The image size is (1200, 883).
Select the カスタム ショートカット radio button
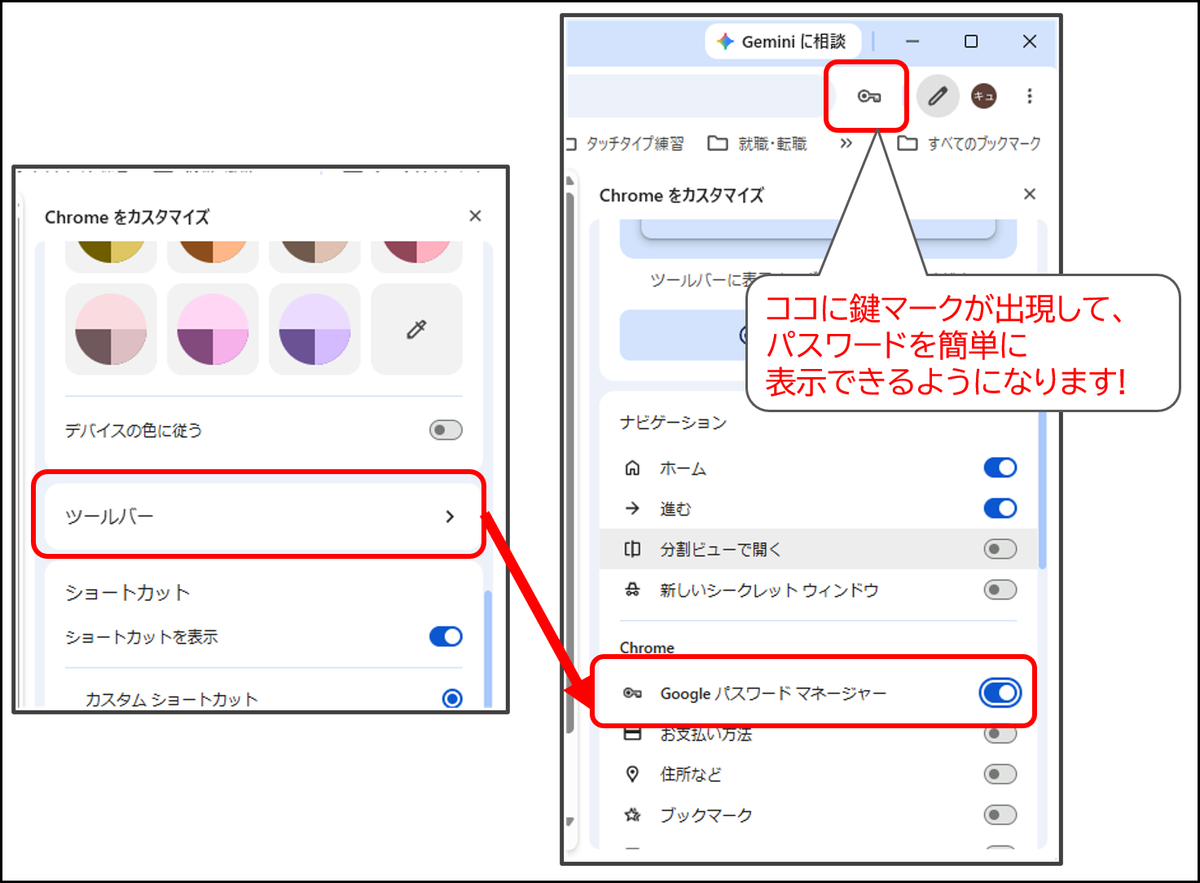tap(452, 698)
